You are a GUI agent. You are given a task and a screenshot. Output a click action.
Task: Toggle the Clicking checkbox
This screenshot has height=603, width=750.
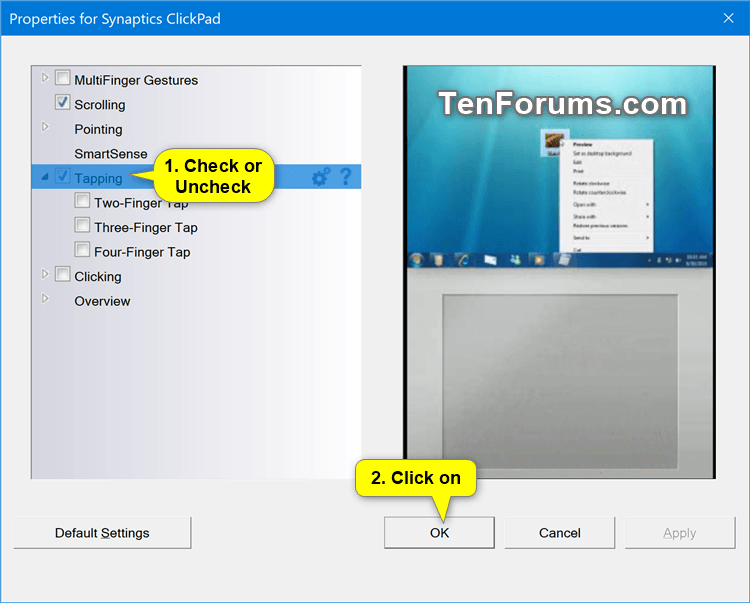click(63, 274)
